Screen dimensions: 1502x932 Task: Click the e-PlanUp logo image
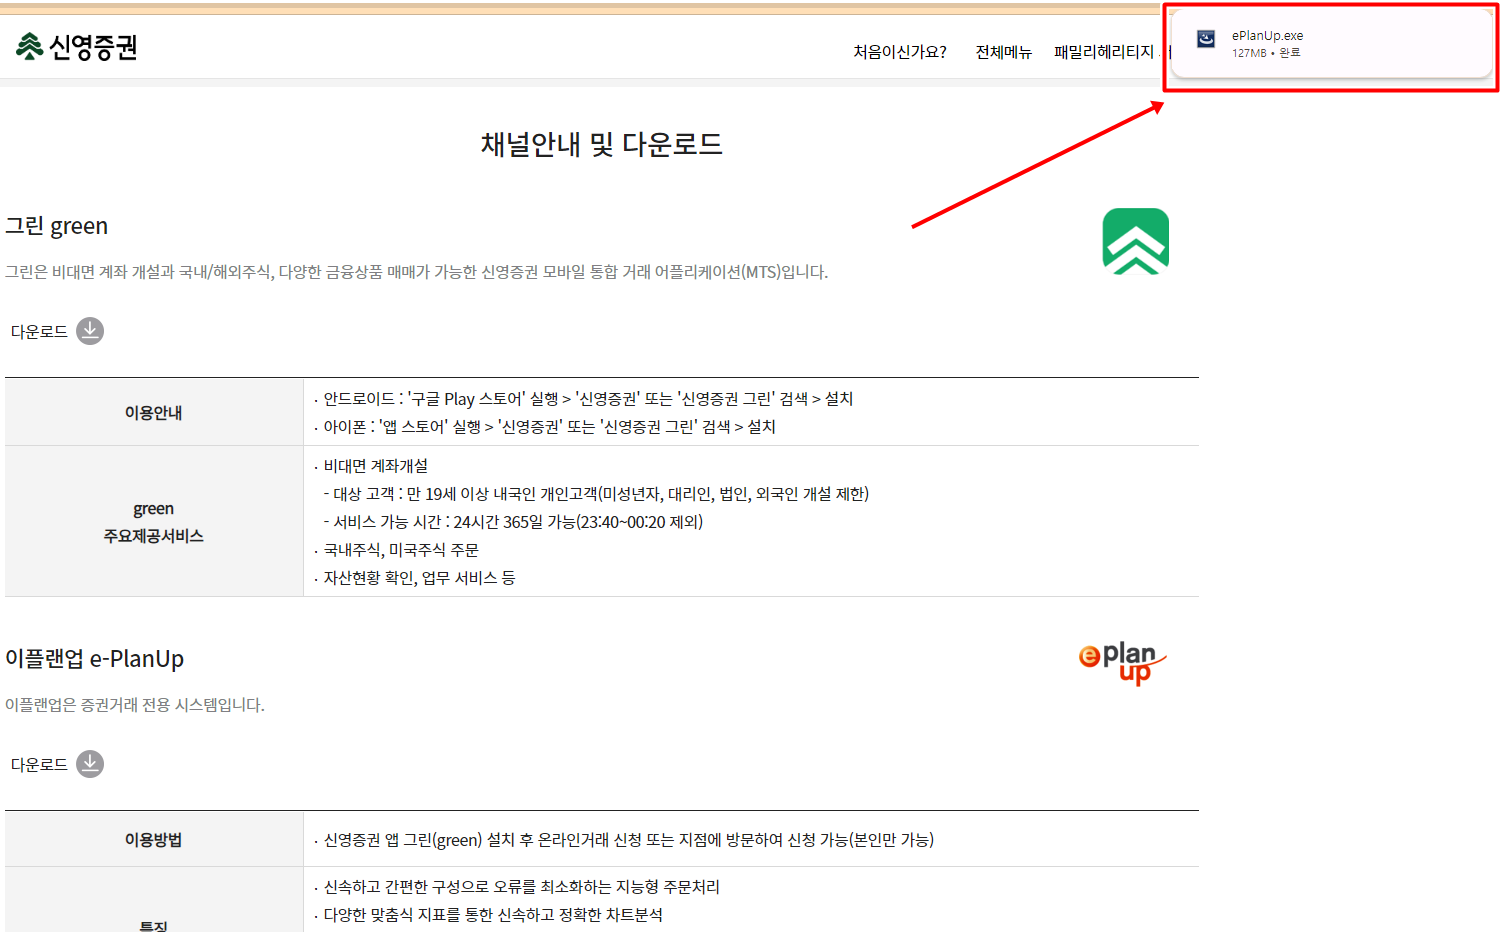pyautogui.click(x=1122, y=662)
